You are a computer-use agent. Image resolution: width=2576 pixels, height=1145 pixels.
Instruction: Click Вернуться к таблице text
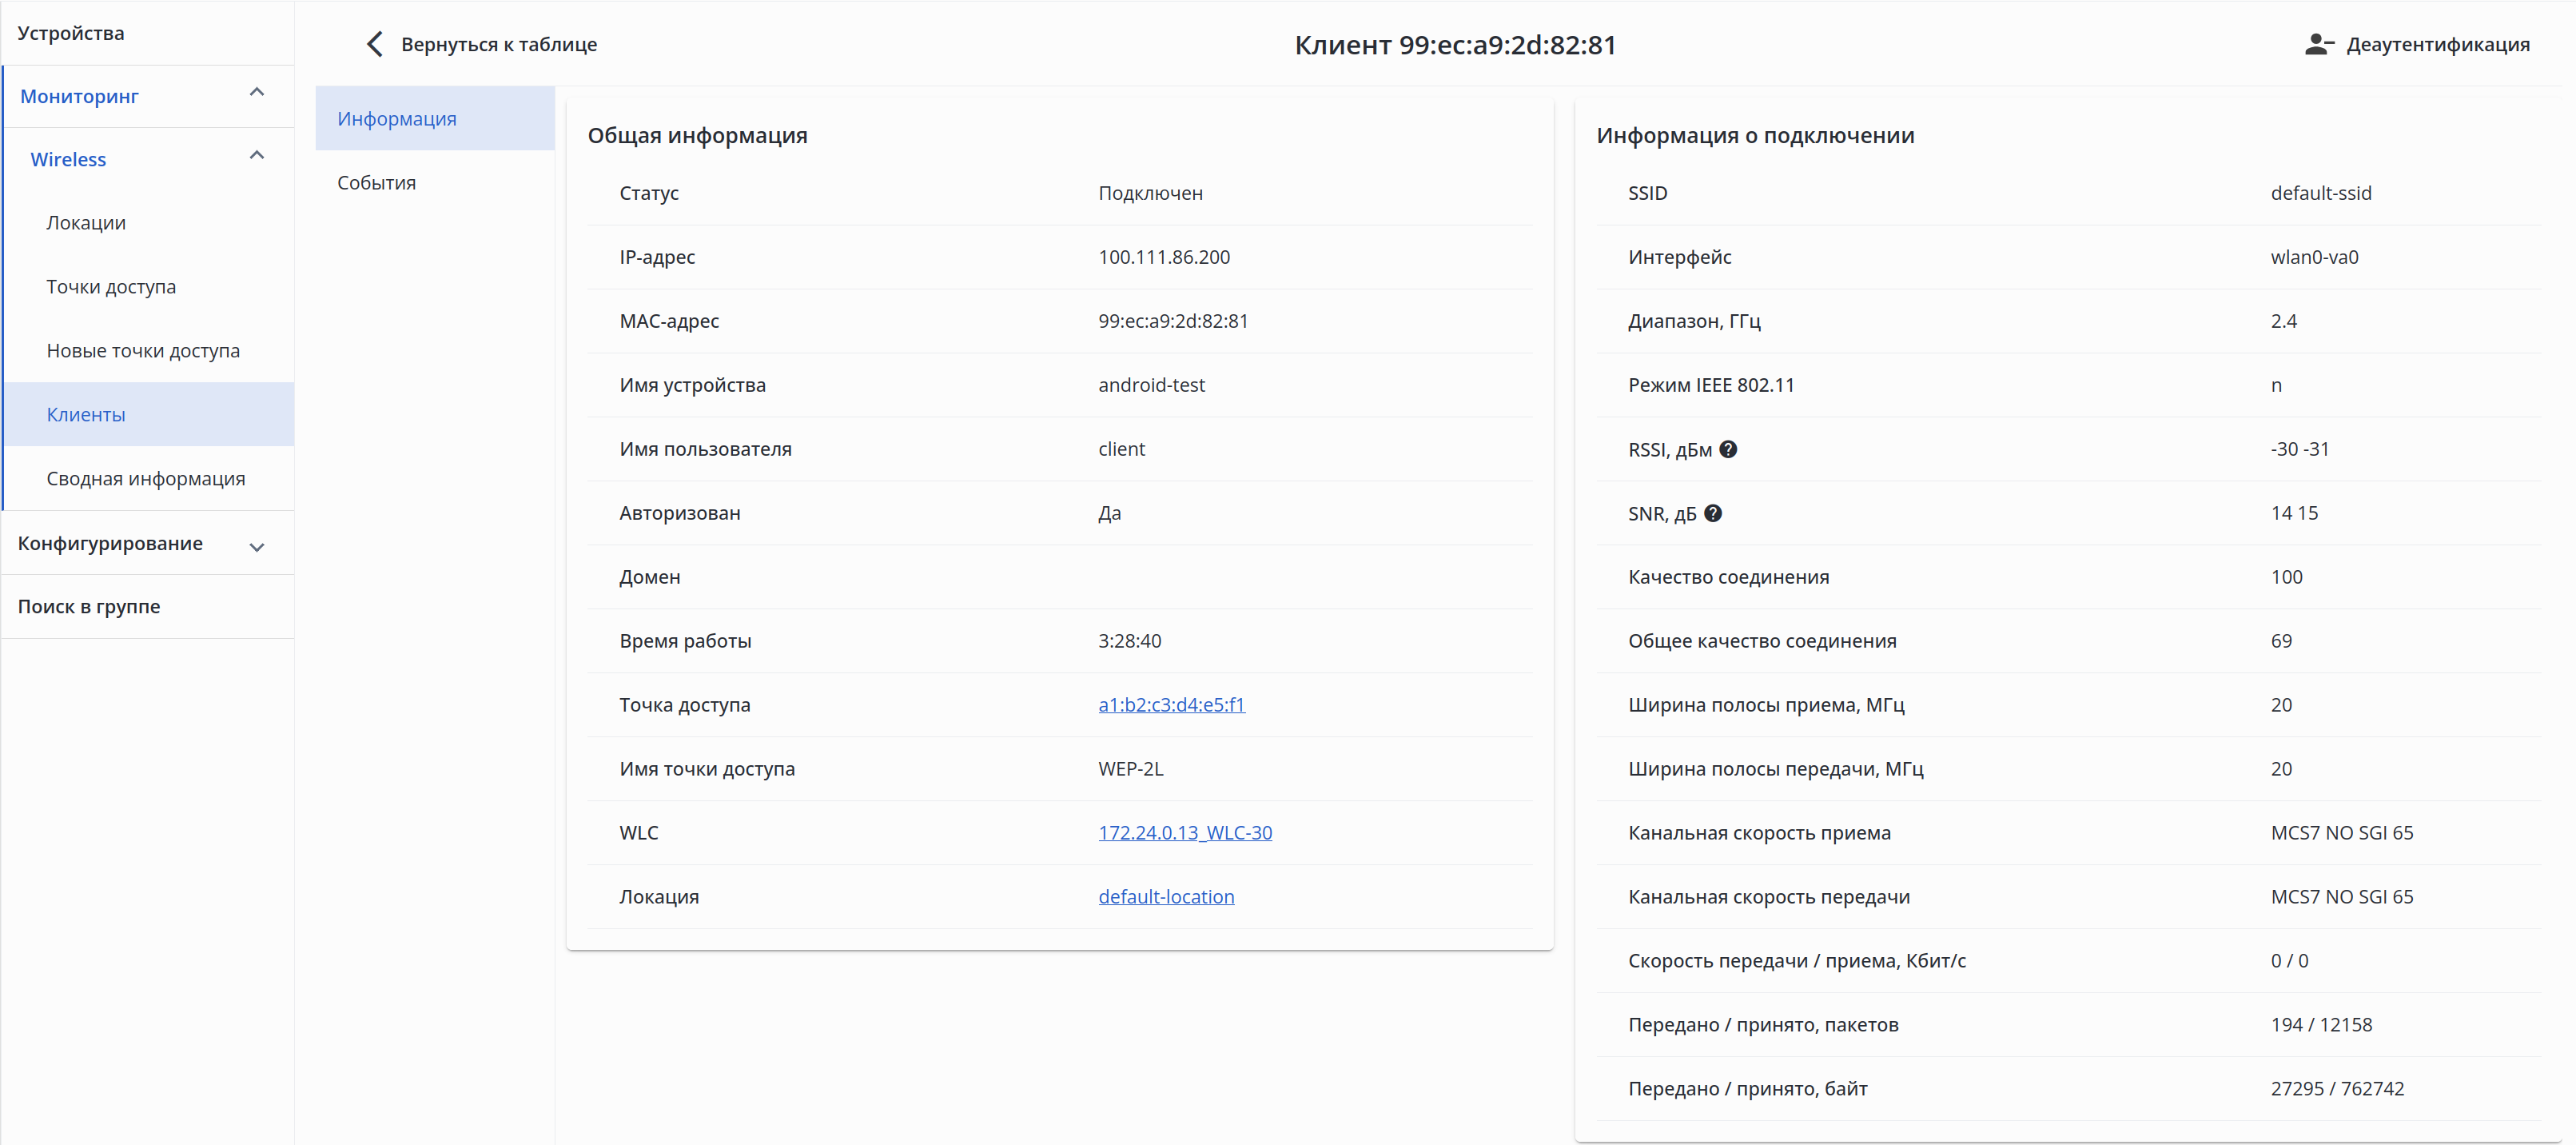tap(499, 44)
